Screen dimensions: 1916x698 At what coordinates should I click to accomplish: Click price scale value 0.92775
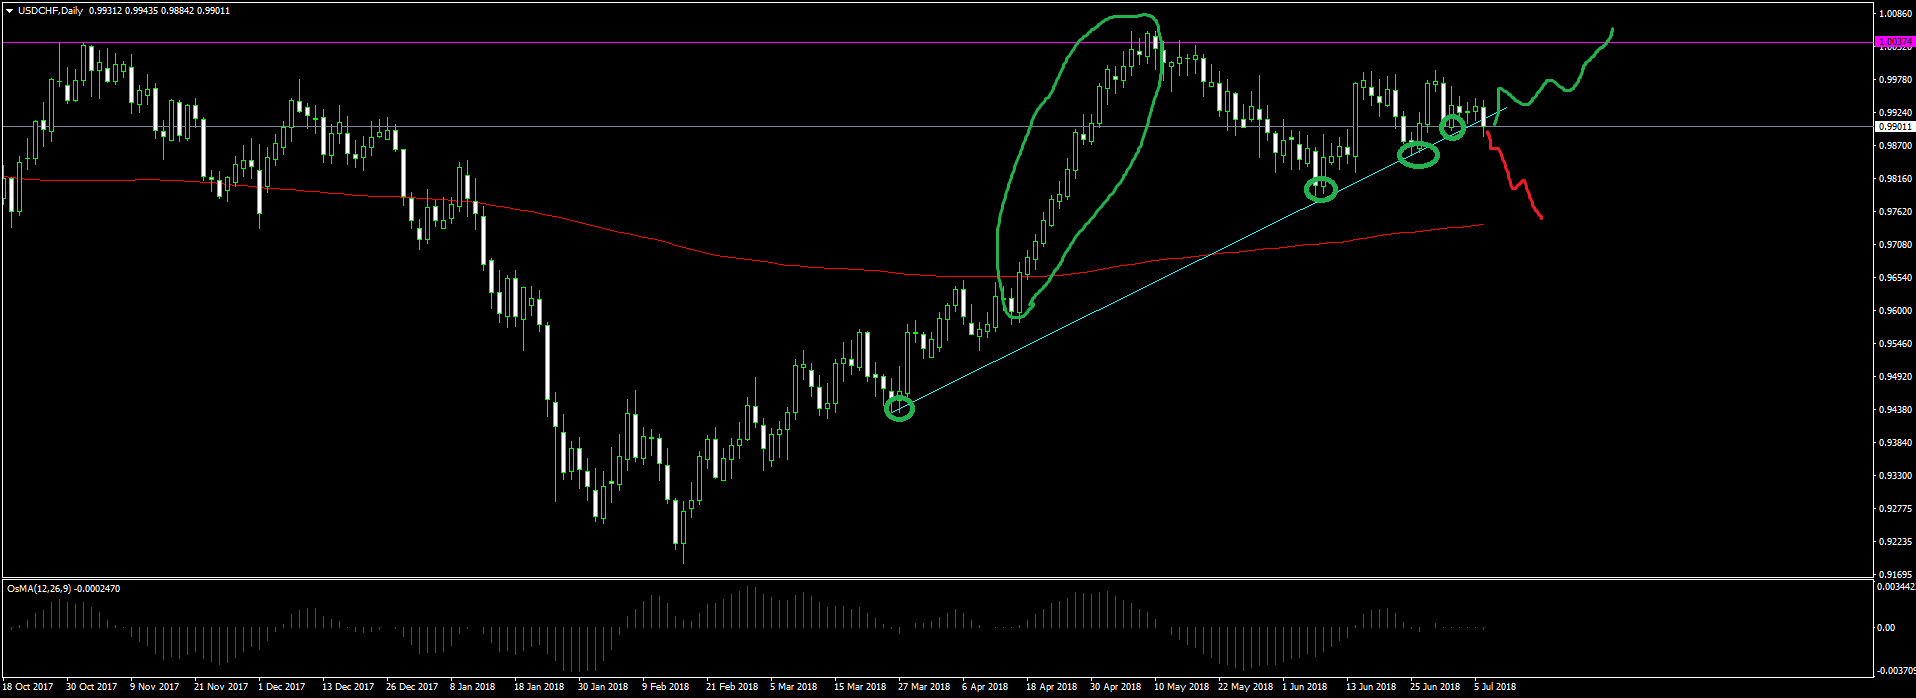pos(1895,509)
